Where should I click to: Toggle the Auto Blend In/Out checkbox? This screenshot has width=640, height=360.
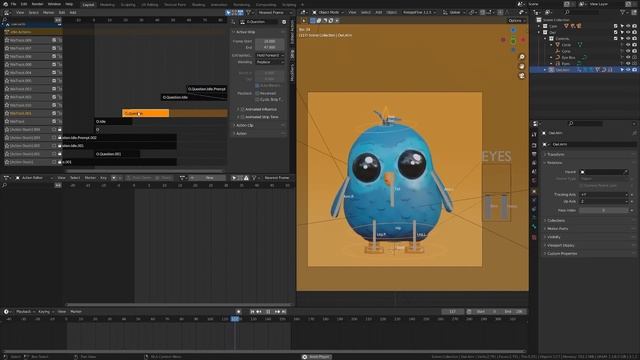coord(257,86)
